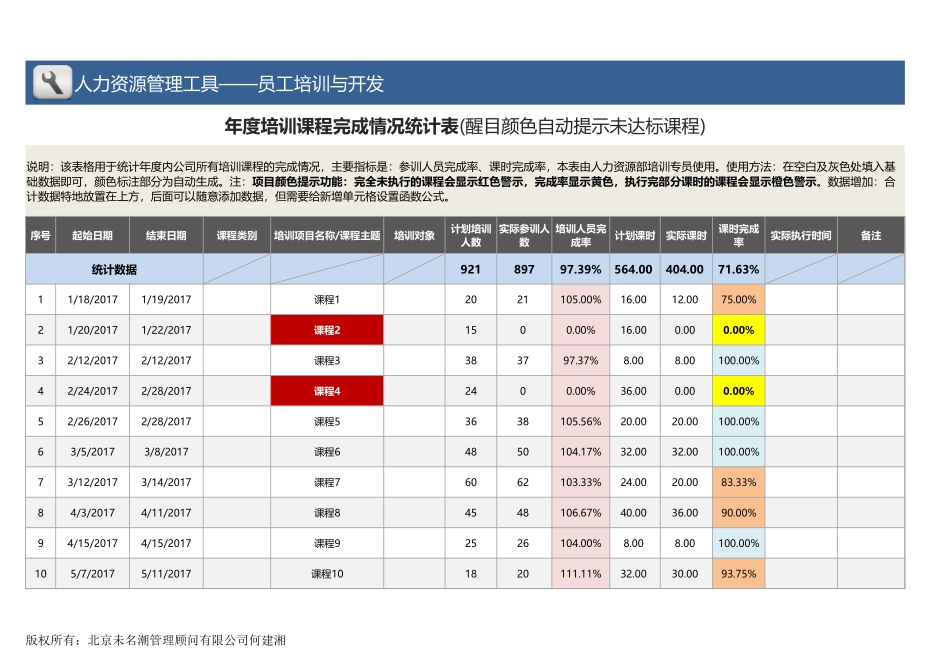Click the 结束日期 column header

tap(165, 236)
